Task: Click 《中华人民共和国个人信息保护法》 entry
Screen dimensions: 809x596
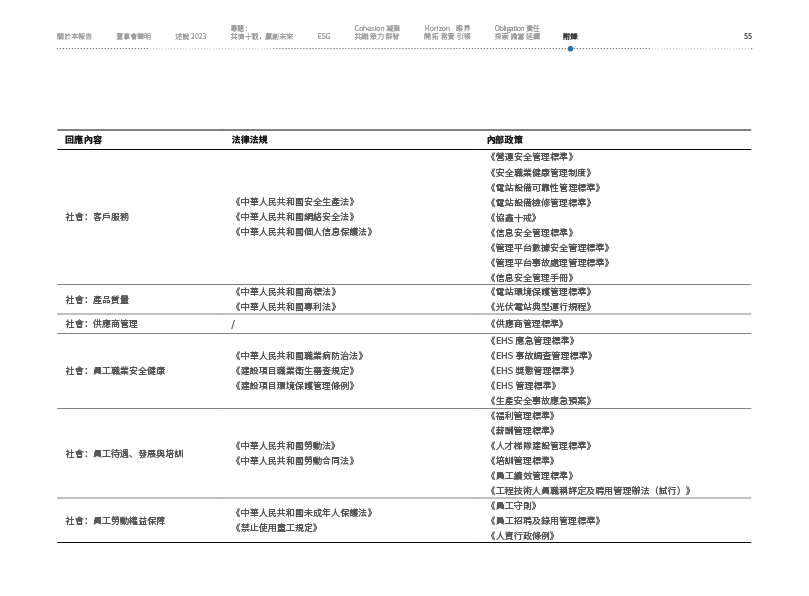Action: click(302, 231)
